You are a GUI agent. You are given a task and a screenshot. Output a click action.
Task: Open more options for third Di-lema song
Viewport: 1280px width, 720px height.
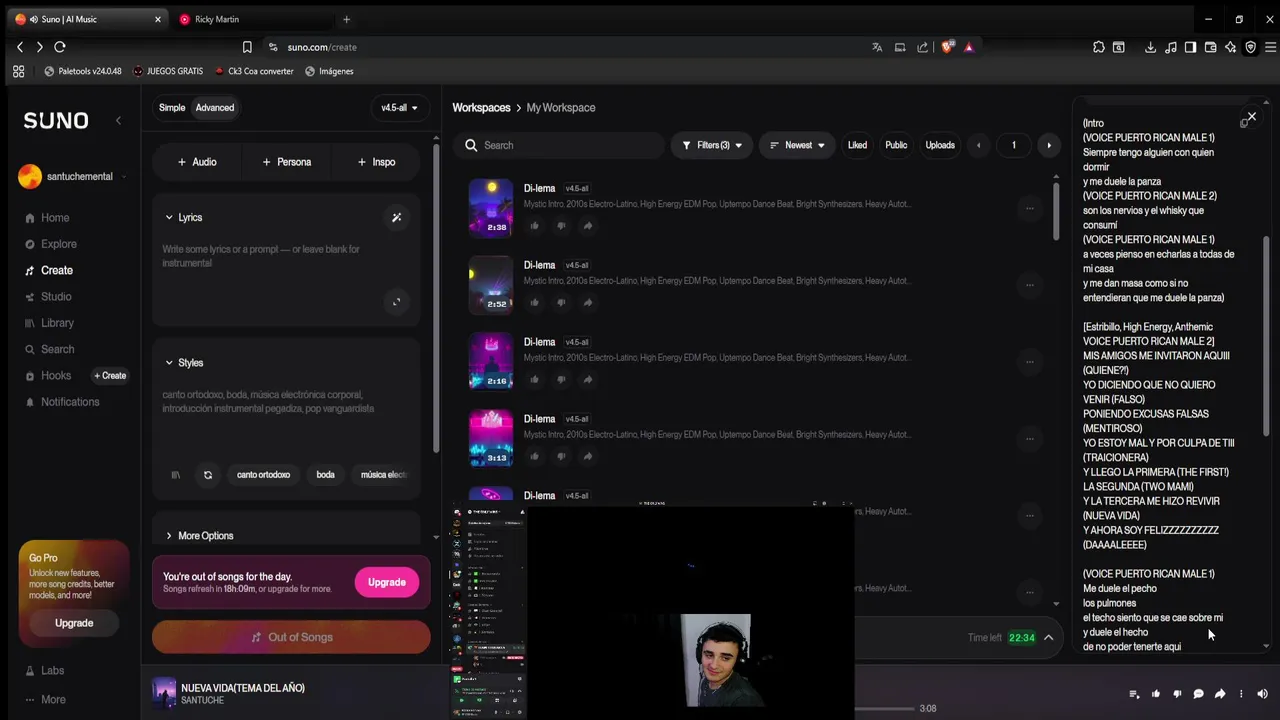1029,362
